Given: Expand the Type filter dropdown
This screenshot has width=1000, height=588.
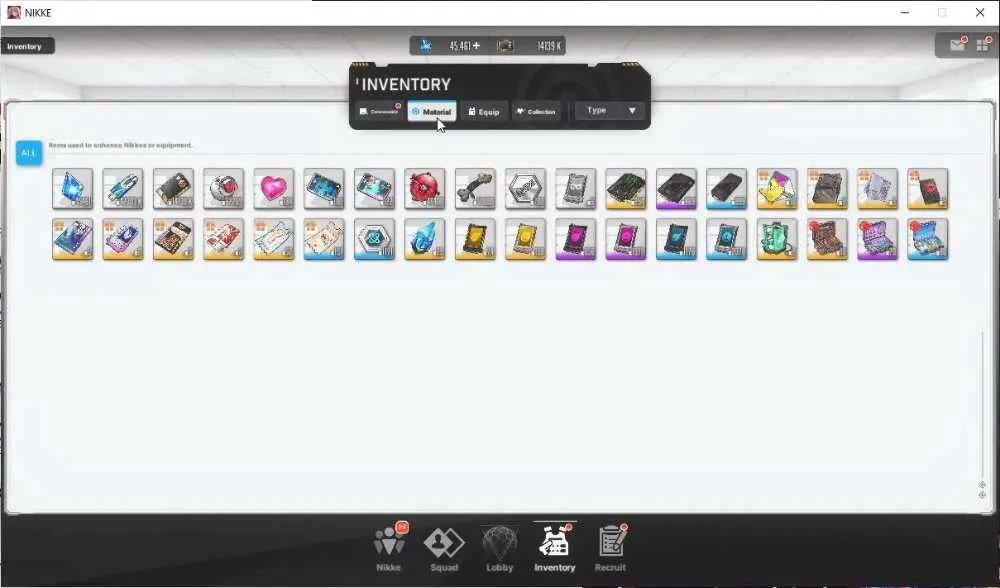Looking at the screenshot, I should (x=610, y=111).
